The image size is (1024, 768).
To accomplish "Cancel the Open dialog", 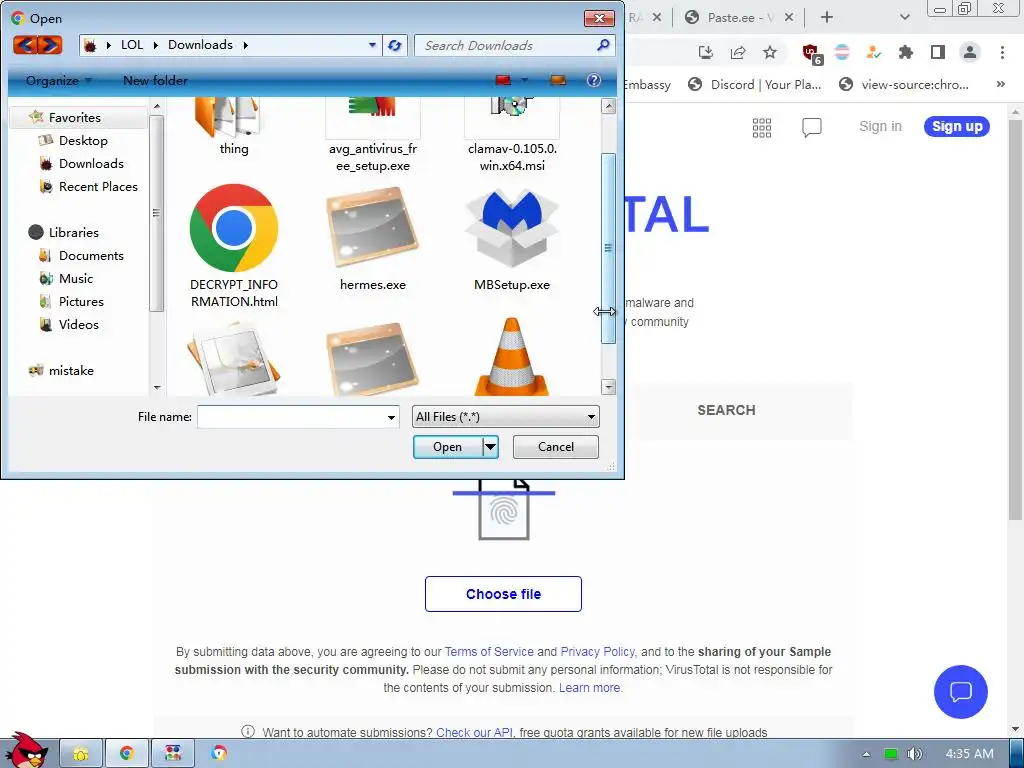I will pyautogui.click(x=556, y=447).
